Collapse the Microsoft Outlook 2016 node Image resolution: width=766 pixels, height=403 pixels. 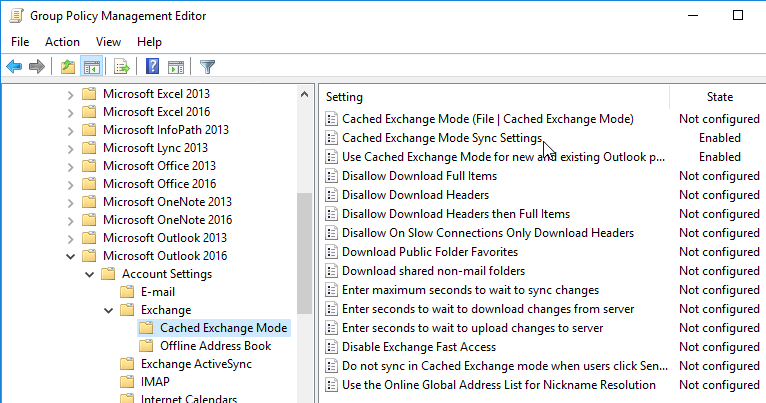pyautogui.click(x=70, y=256)
